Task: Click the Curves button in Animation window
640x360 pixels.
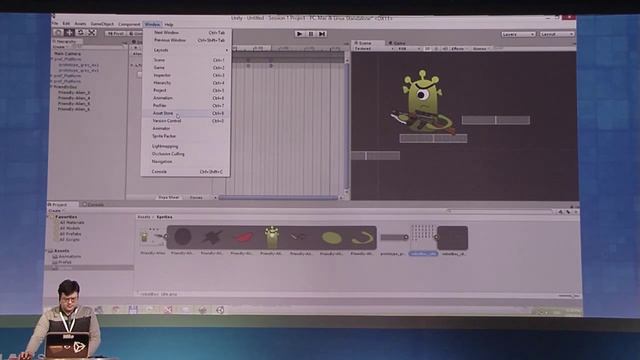Action: point(196,197)
